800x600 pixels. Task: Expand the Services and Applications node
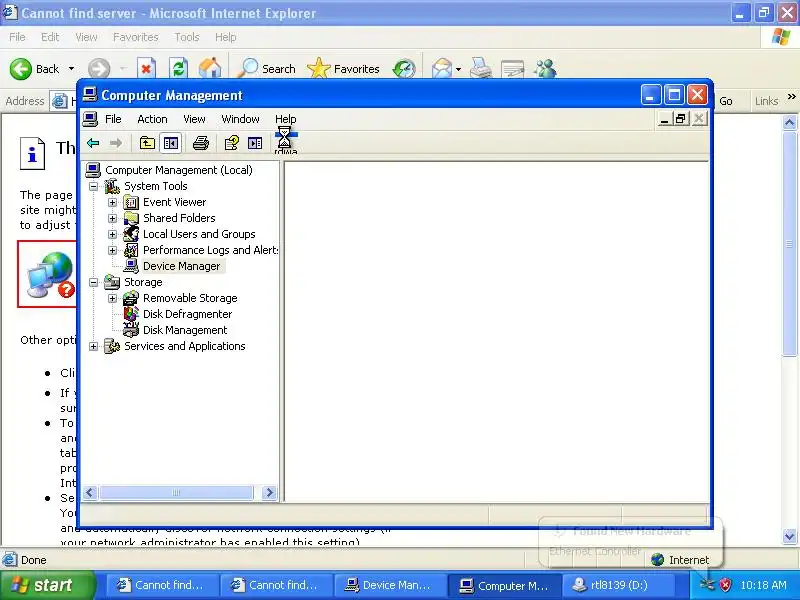[x=93, y=346]
